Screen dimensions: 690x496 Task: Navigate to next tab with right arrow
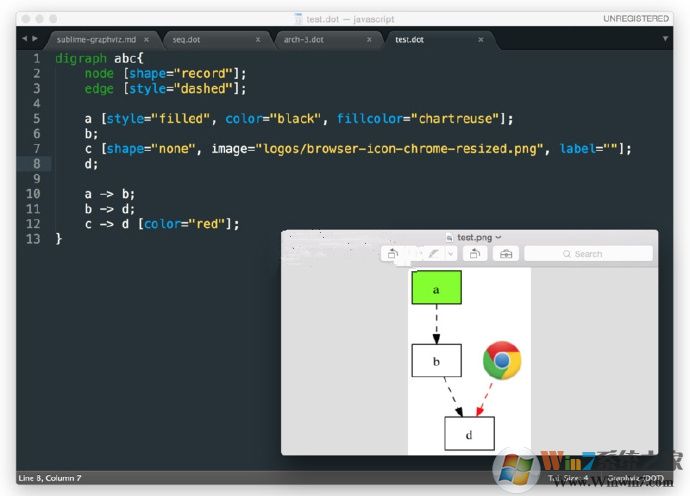pyautogui.click(x=36, y=39)
